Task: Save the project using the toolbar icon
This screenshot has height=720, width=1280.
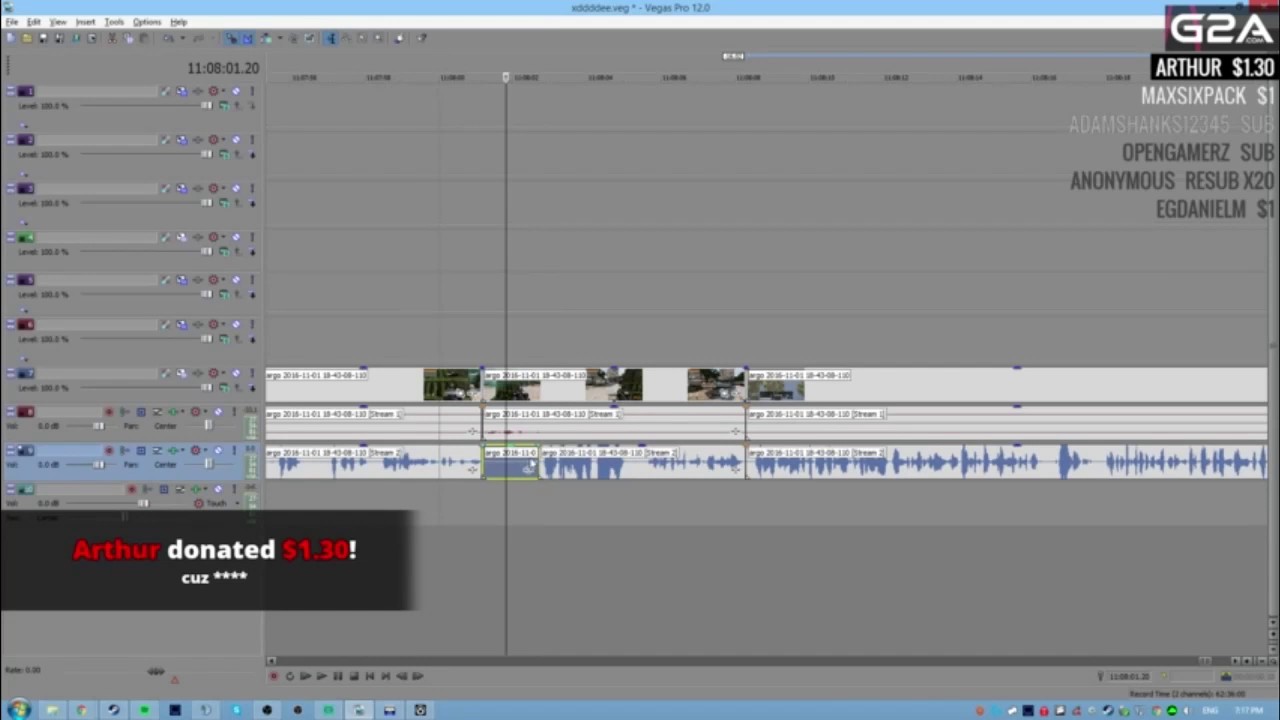Action: tap(44, 38)
